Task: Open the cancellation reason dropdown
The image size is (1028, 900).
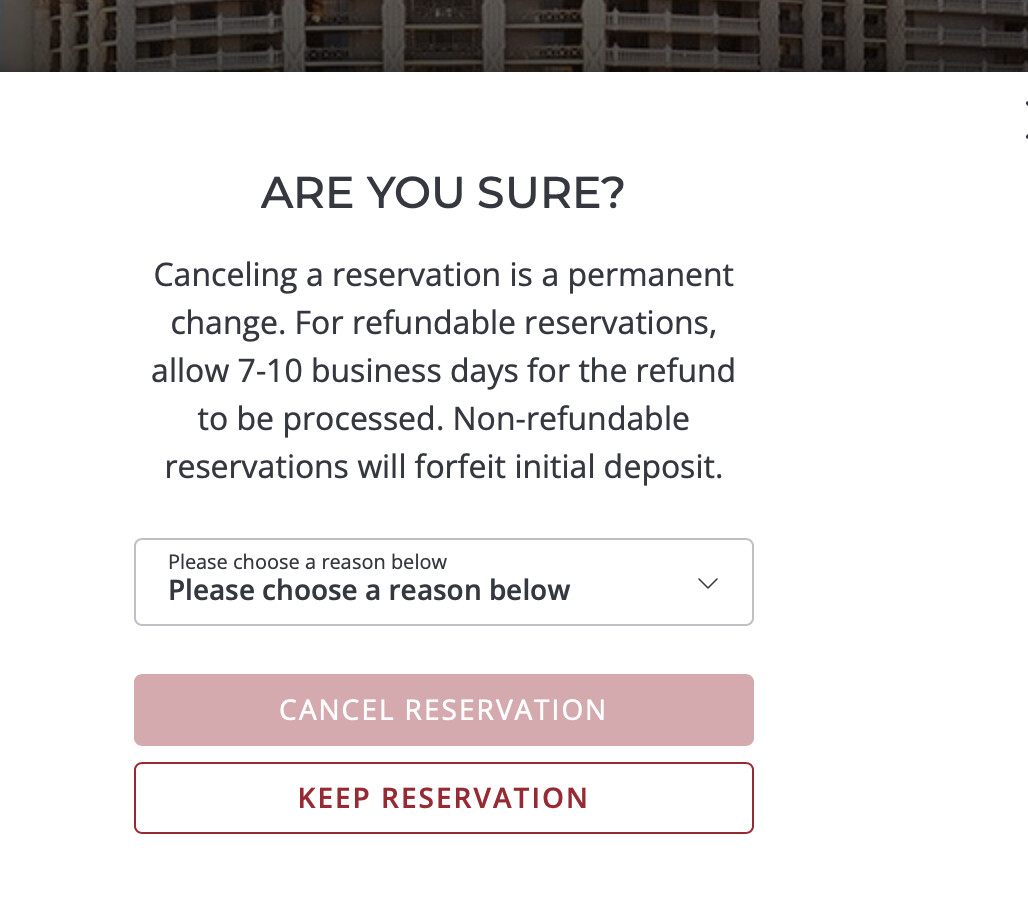Action: pyautogui.click(x=443, y=582)
